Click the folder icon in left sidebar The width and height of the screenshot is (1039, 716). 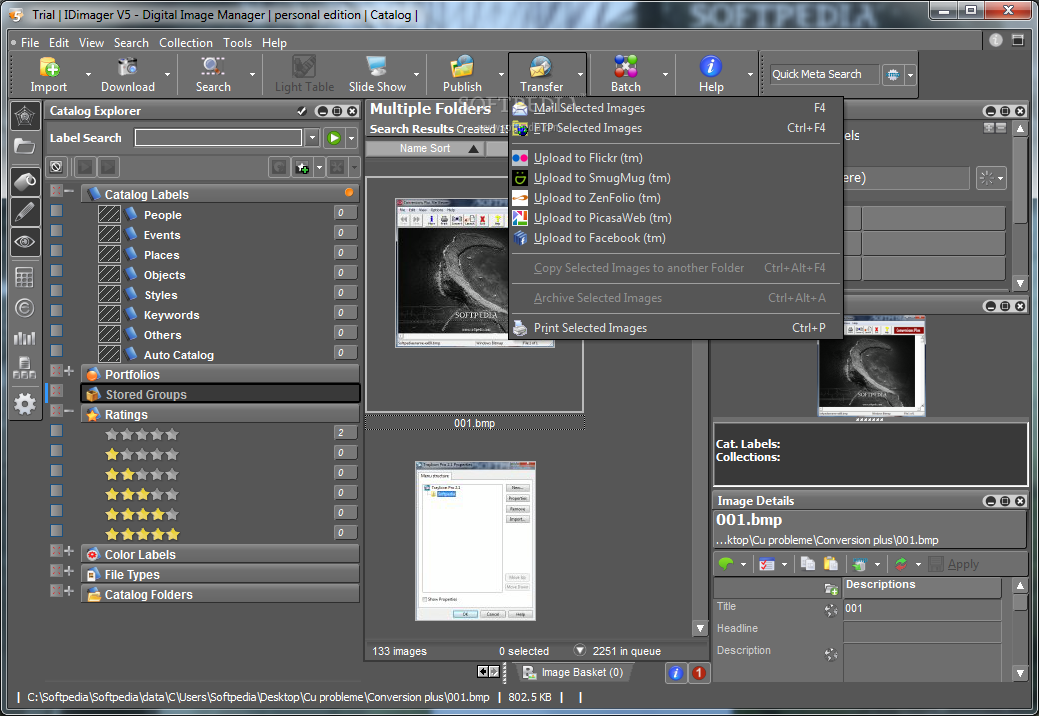coord(25,146)
